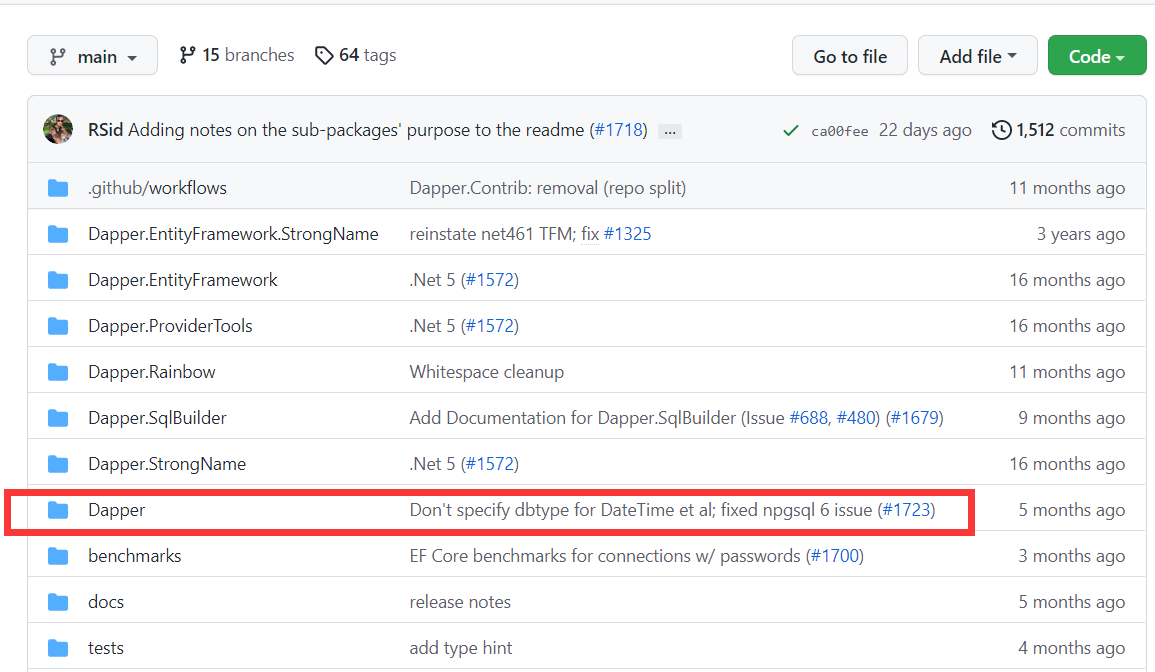
Task: Open the 'add type hint' commit
Action: pyautogui.click(x=461, y=648)
